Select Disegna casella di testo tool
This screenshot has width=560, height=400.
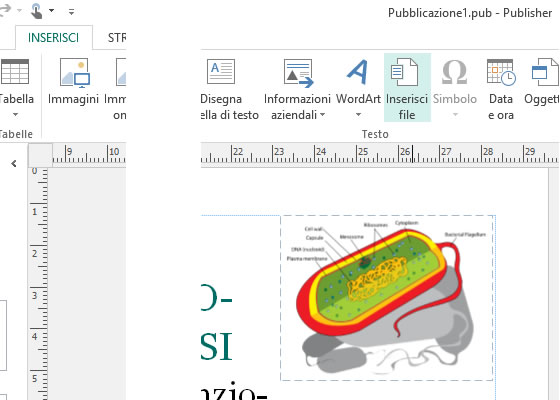pyautogui.click(x=221, y=71)
